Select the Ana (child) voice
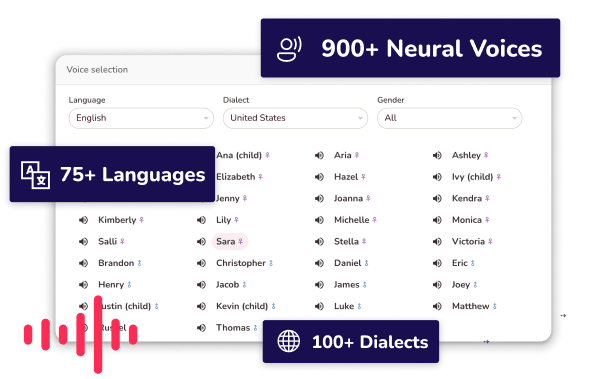 point(239,155)
